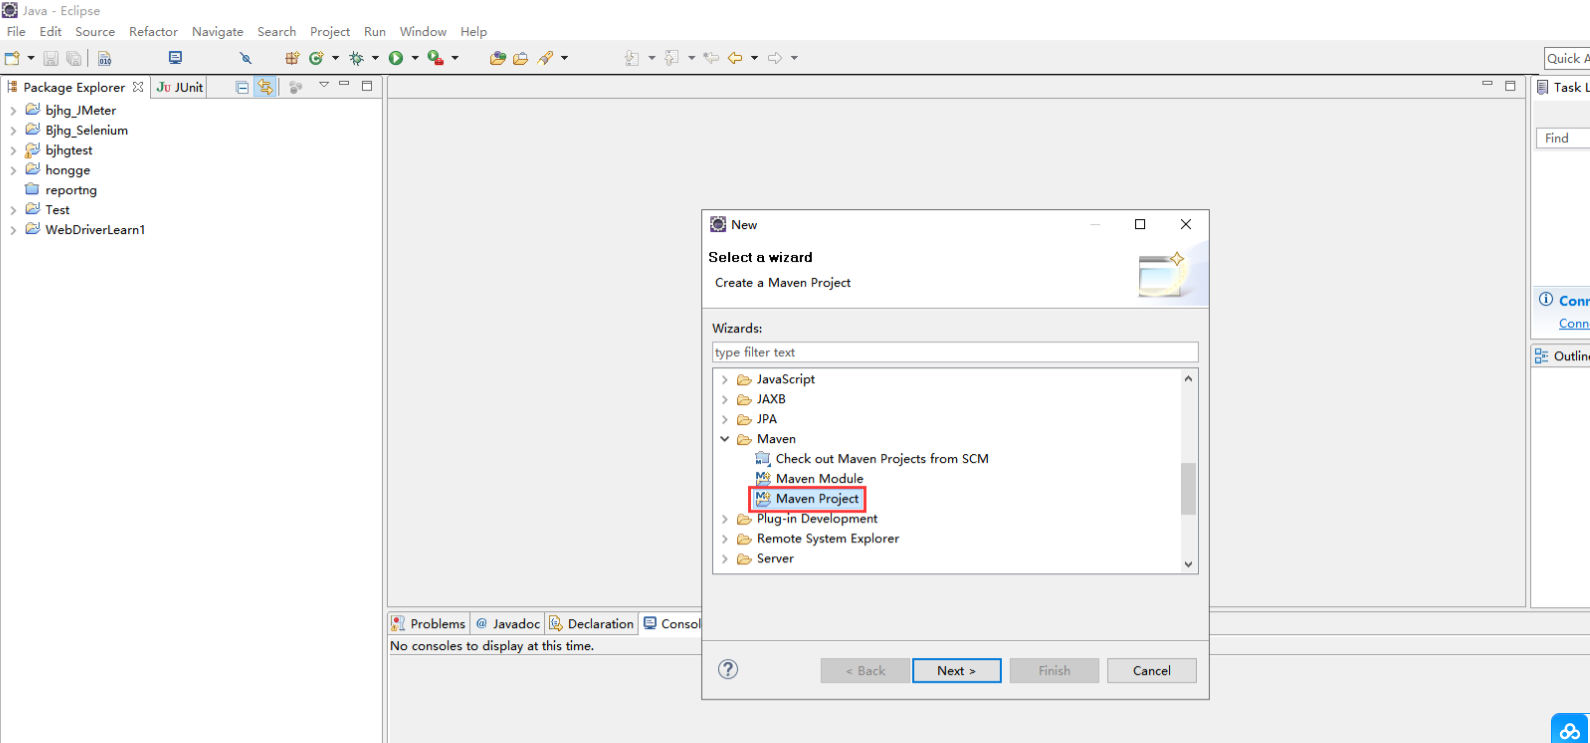Click the Find field in Task List
This screenshot has width=1590, height=743.
point(1563,138)
